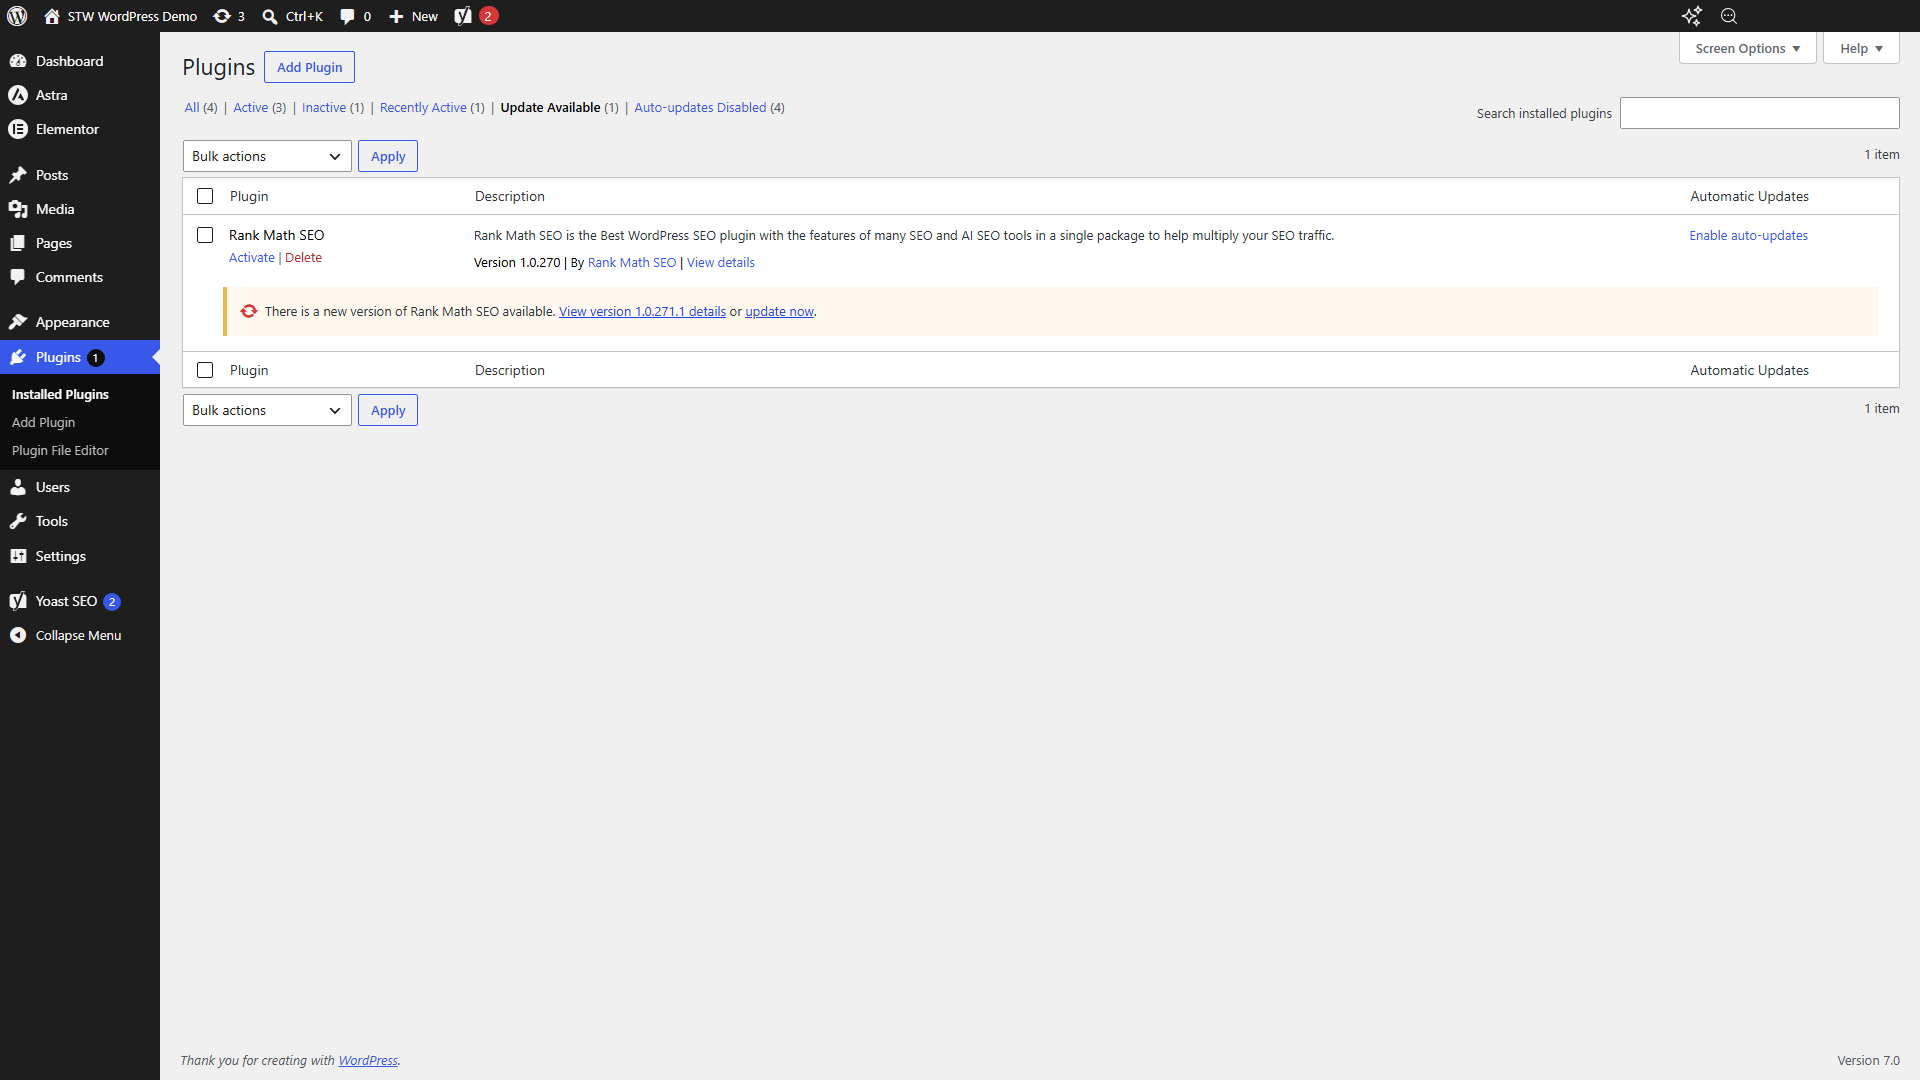Click the Posts pushpin icon
The width and height of the screenshot is (1920, 1080).
pyautogui.click(x=18, y=175)
